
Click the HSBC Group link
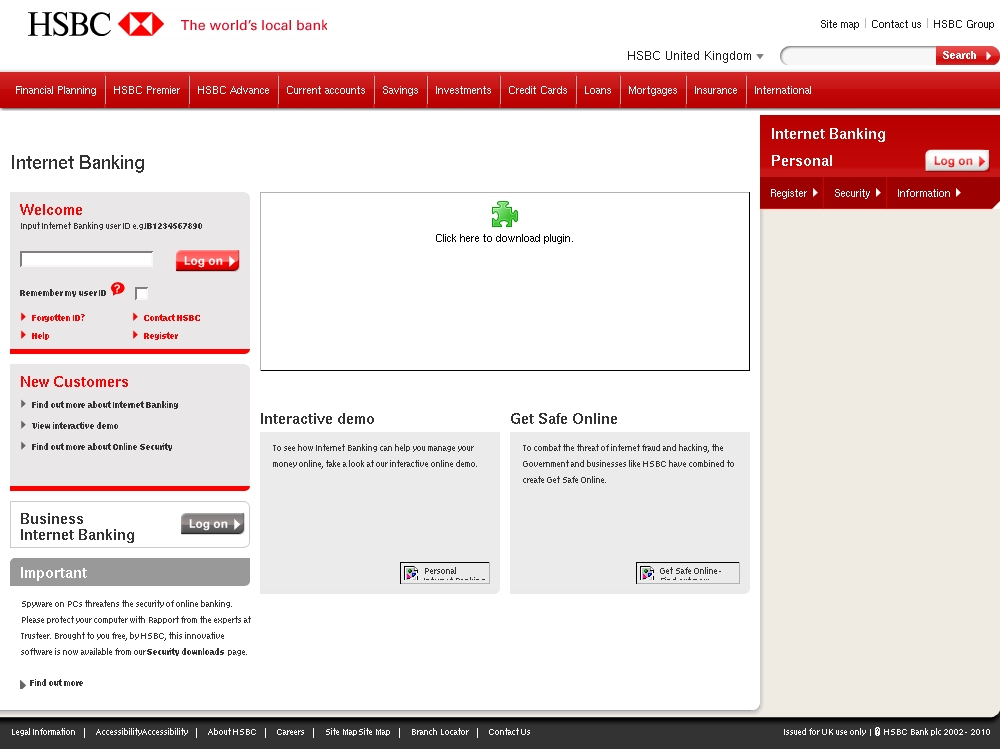963,24
